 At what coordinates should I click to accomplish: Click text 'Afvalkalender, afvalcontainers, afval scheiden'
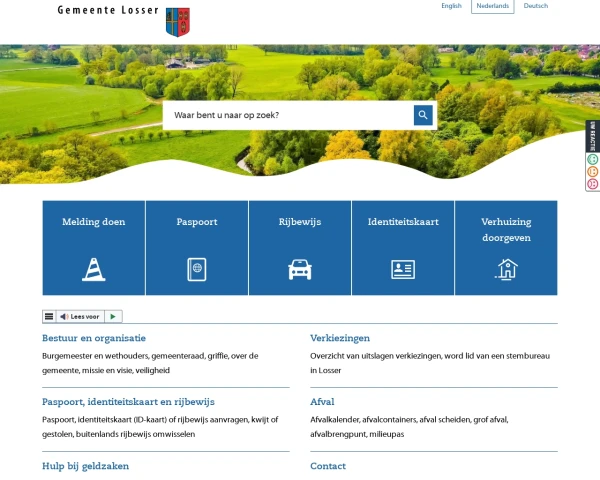391,420
